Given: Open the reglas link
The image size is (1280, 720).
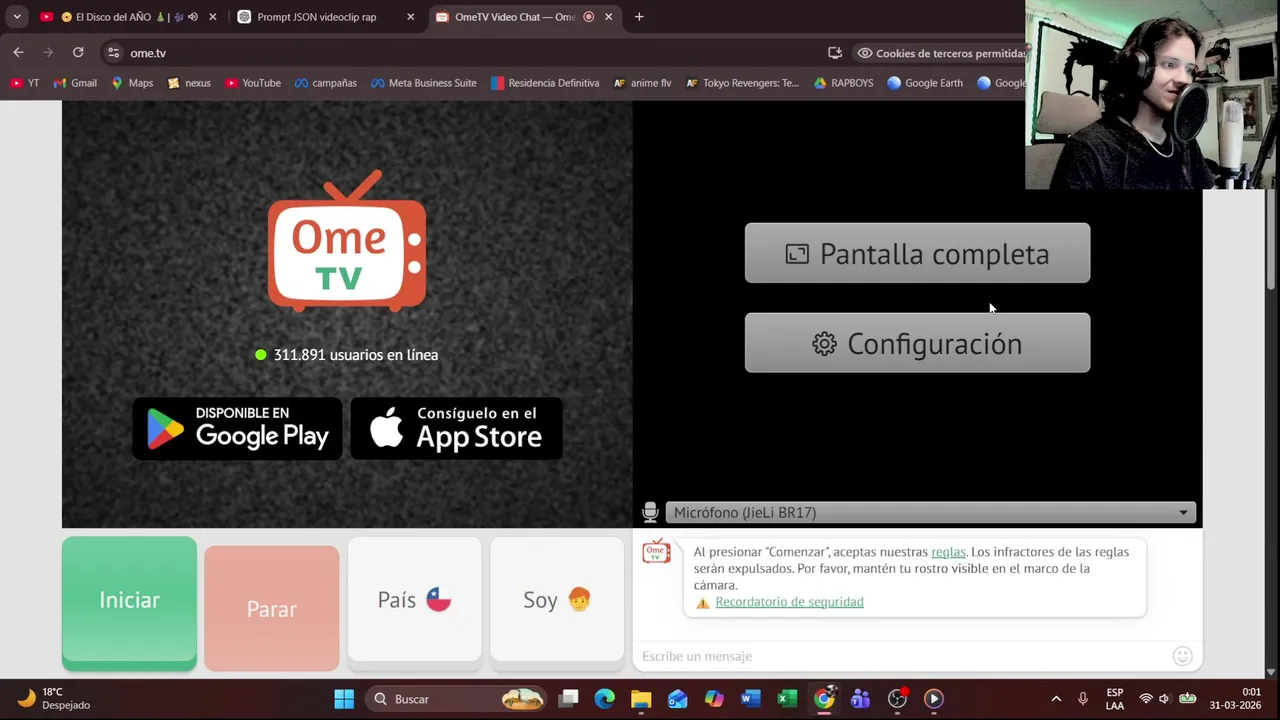Looking at the screenshot, I should click(948, 552).
